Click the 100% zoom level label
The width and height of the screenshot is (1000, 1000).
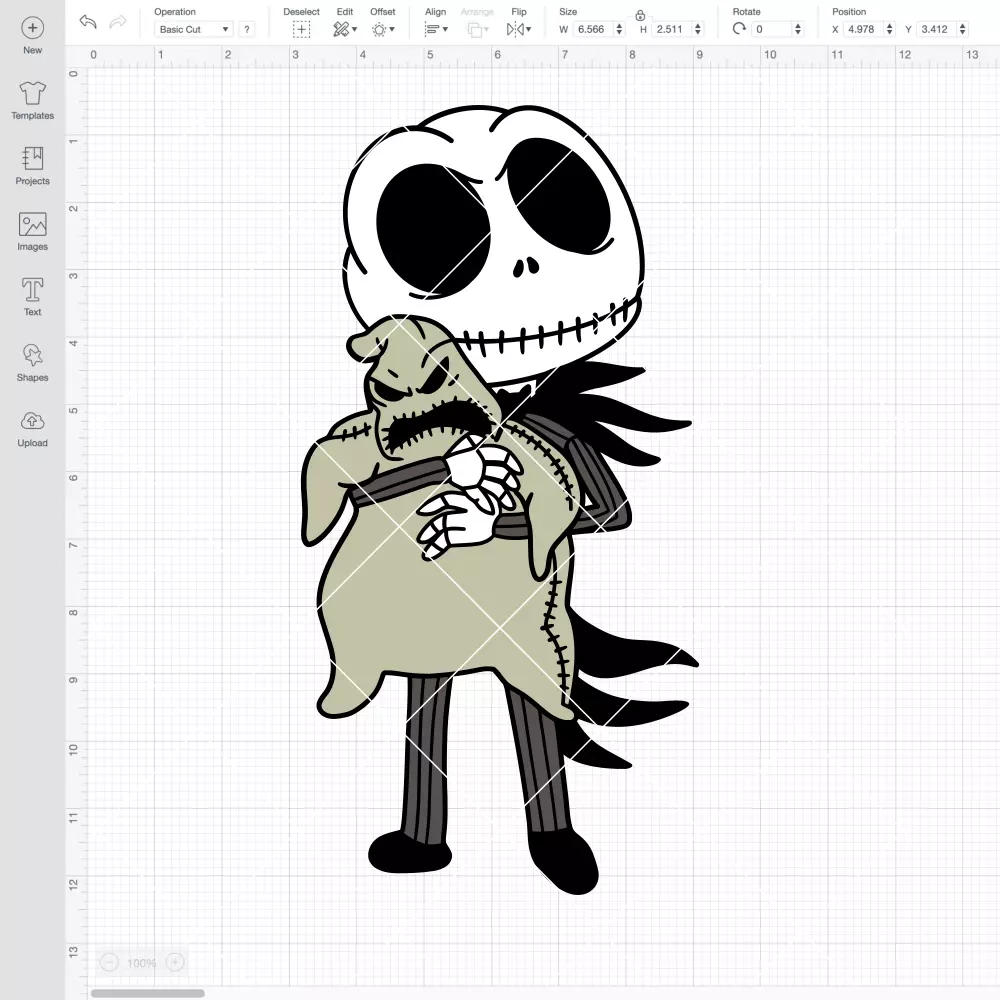tap(142, 963)
